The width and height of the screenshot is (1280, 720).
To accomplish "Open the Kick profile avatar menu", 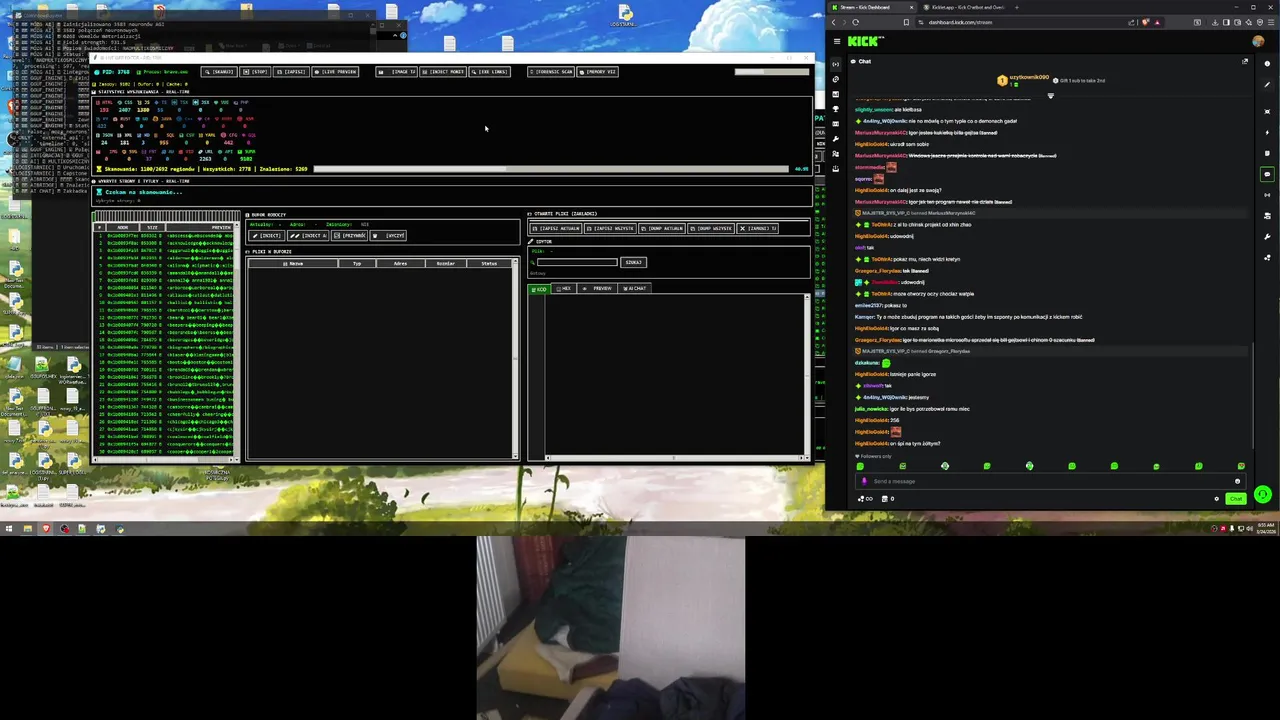I will coord(1259,41).
